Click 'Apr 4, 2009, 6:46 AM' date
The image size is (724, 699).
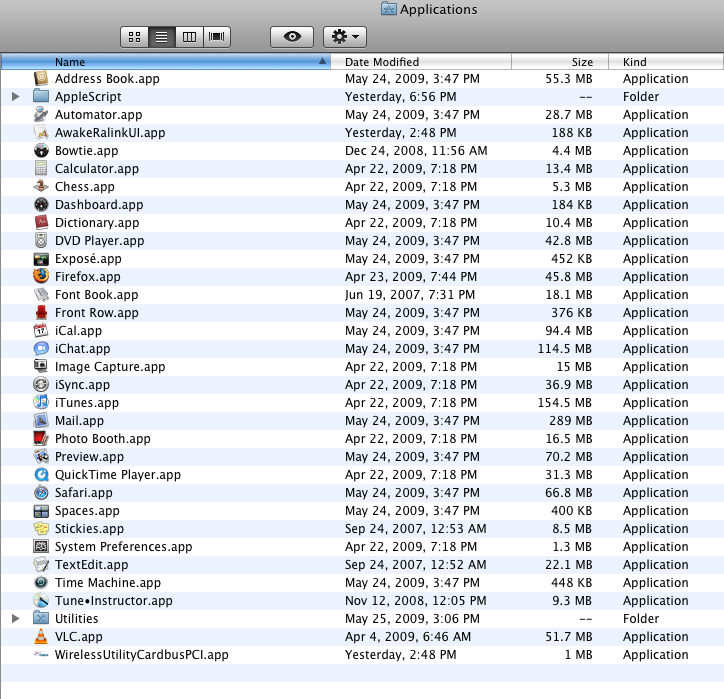tap(408, 637)
